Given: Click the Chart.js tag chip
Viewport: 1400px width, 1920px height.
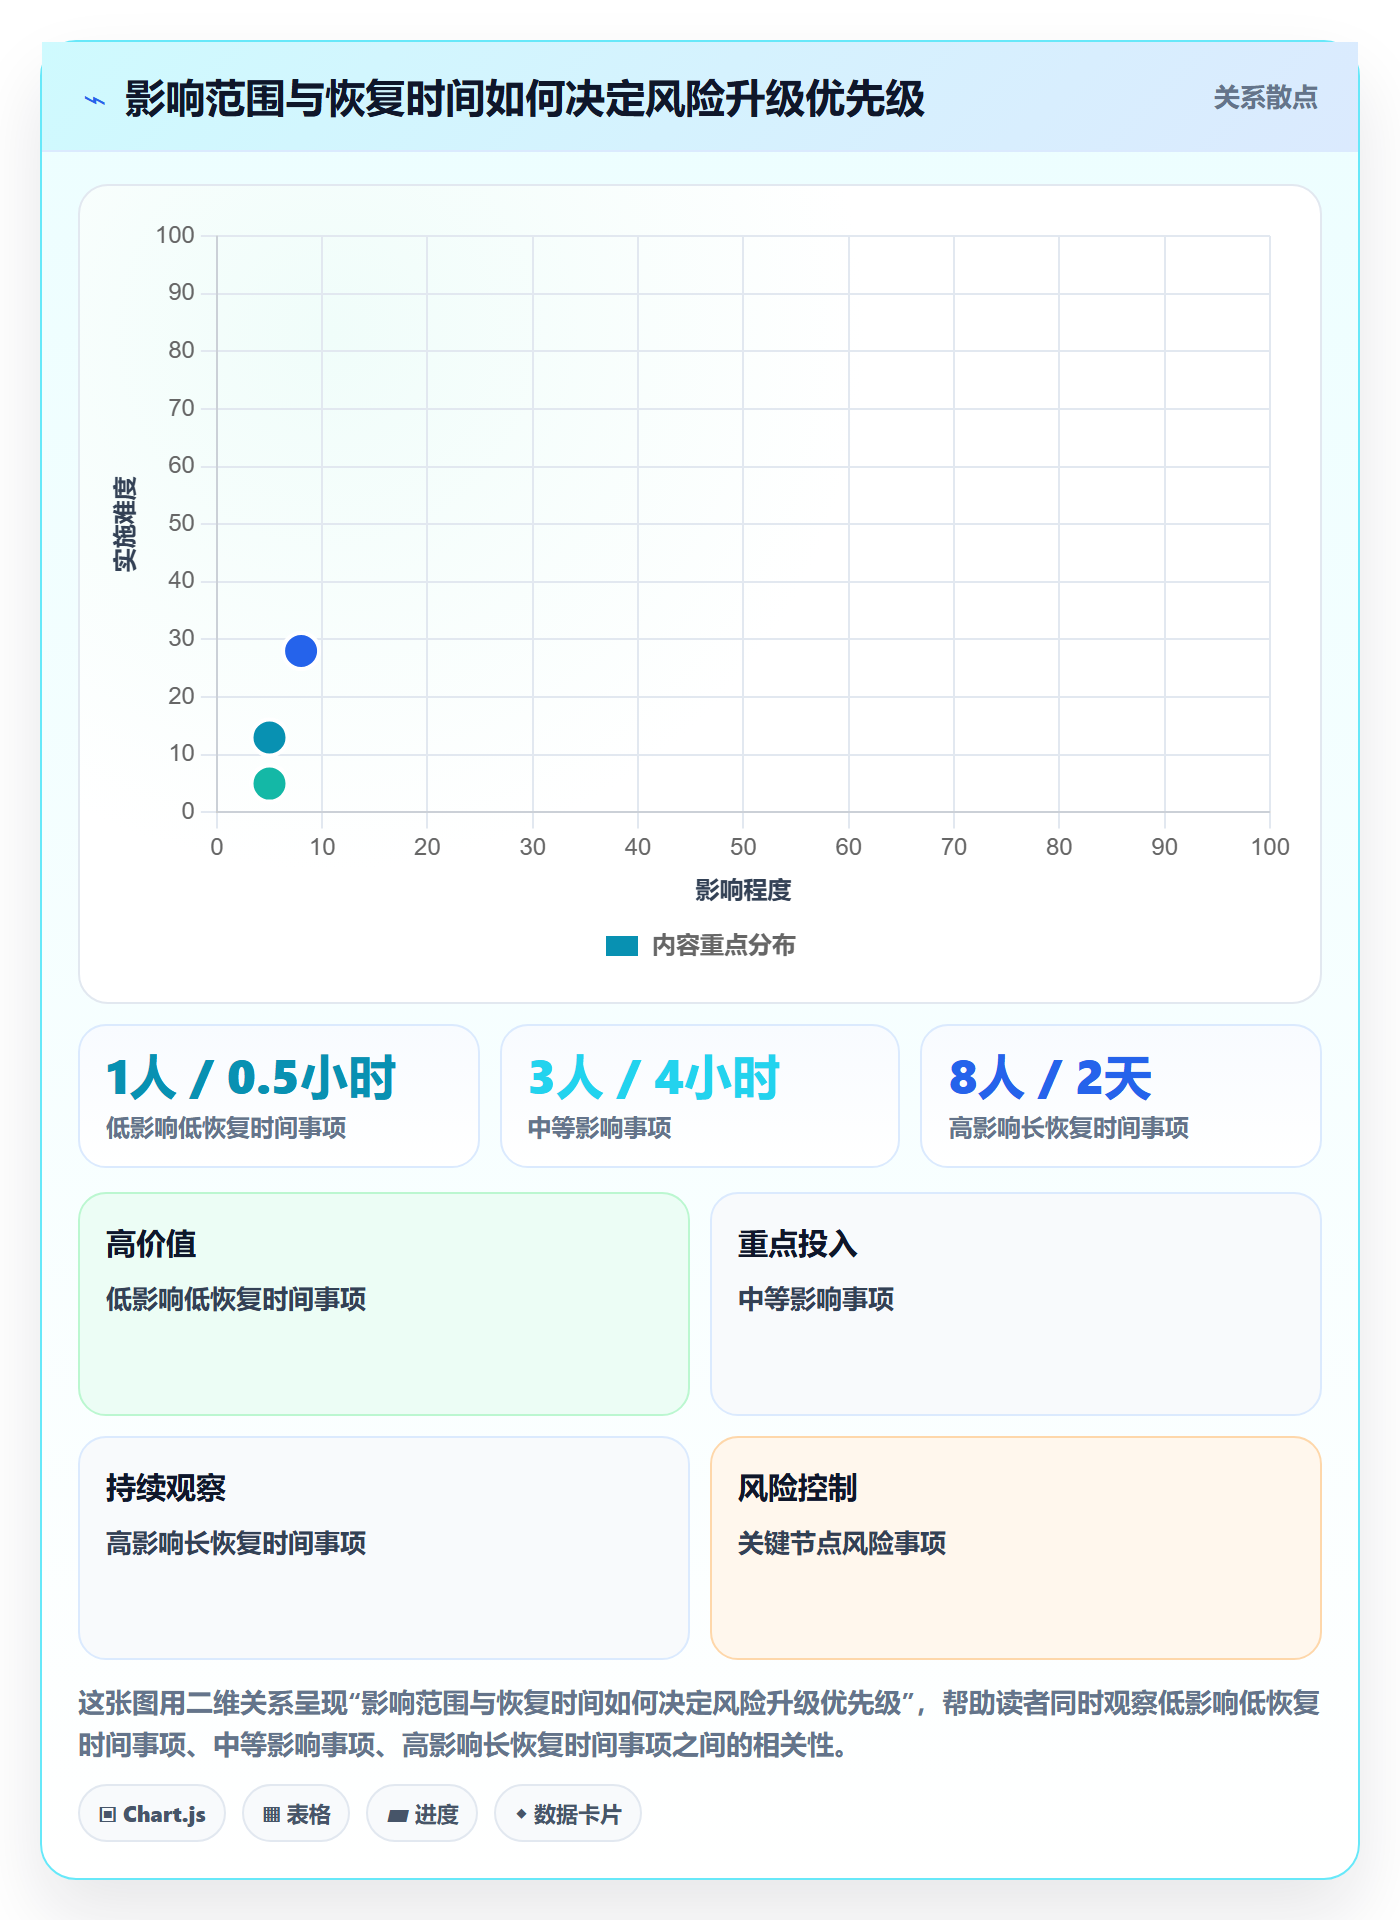Looking at the screenshot, I should point(152,1814).
